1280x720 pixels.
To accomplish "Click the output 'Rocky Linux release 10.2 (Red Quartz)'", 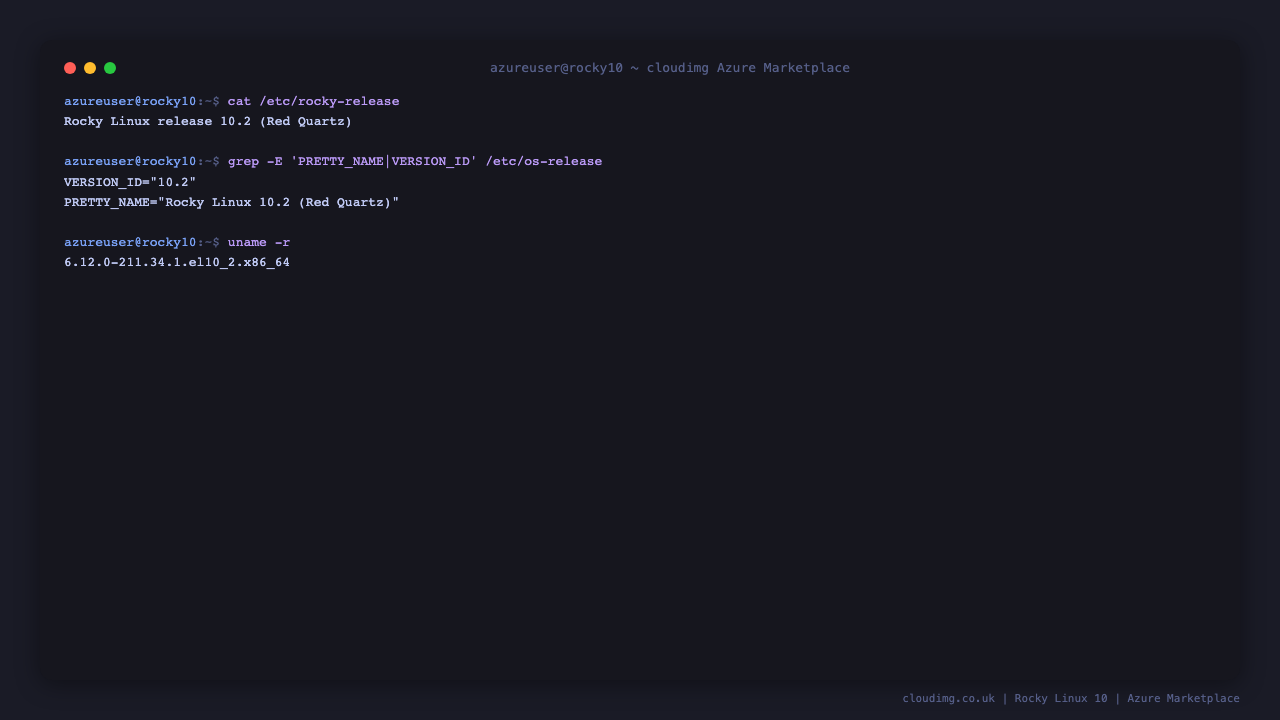I will pos(208,122).
